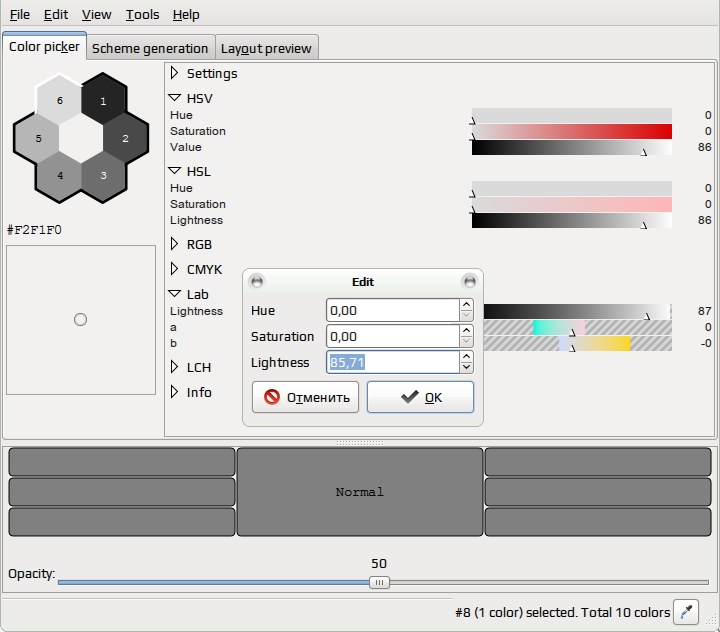Click the Lab Lightness value 87
This screenshot has height=632, width=720.
tap(704, 311)
